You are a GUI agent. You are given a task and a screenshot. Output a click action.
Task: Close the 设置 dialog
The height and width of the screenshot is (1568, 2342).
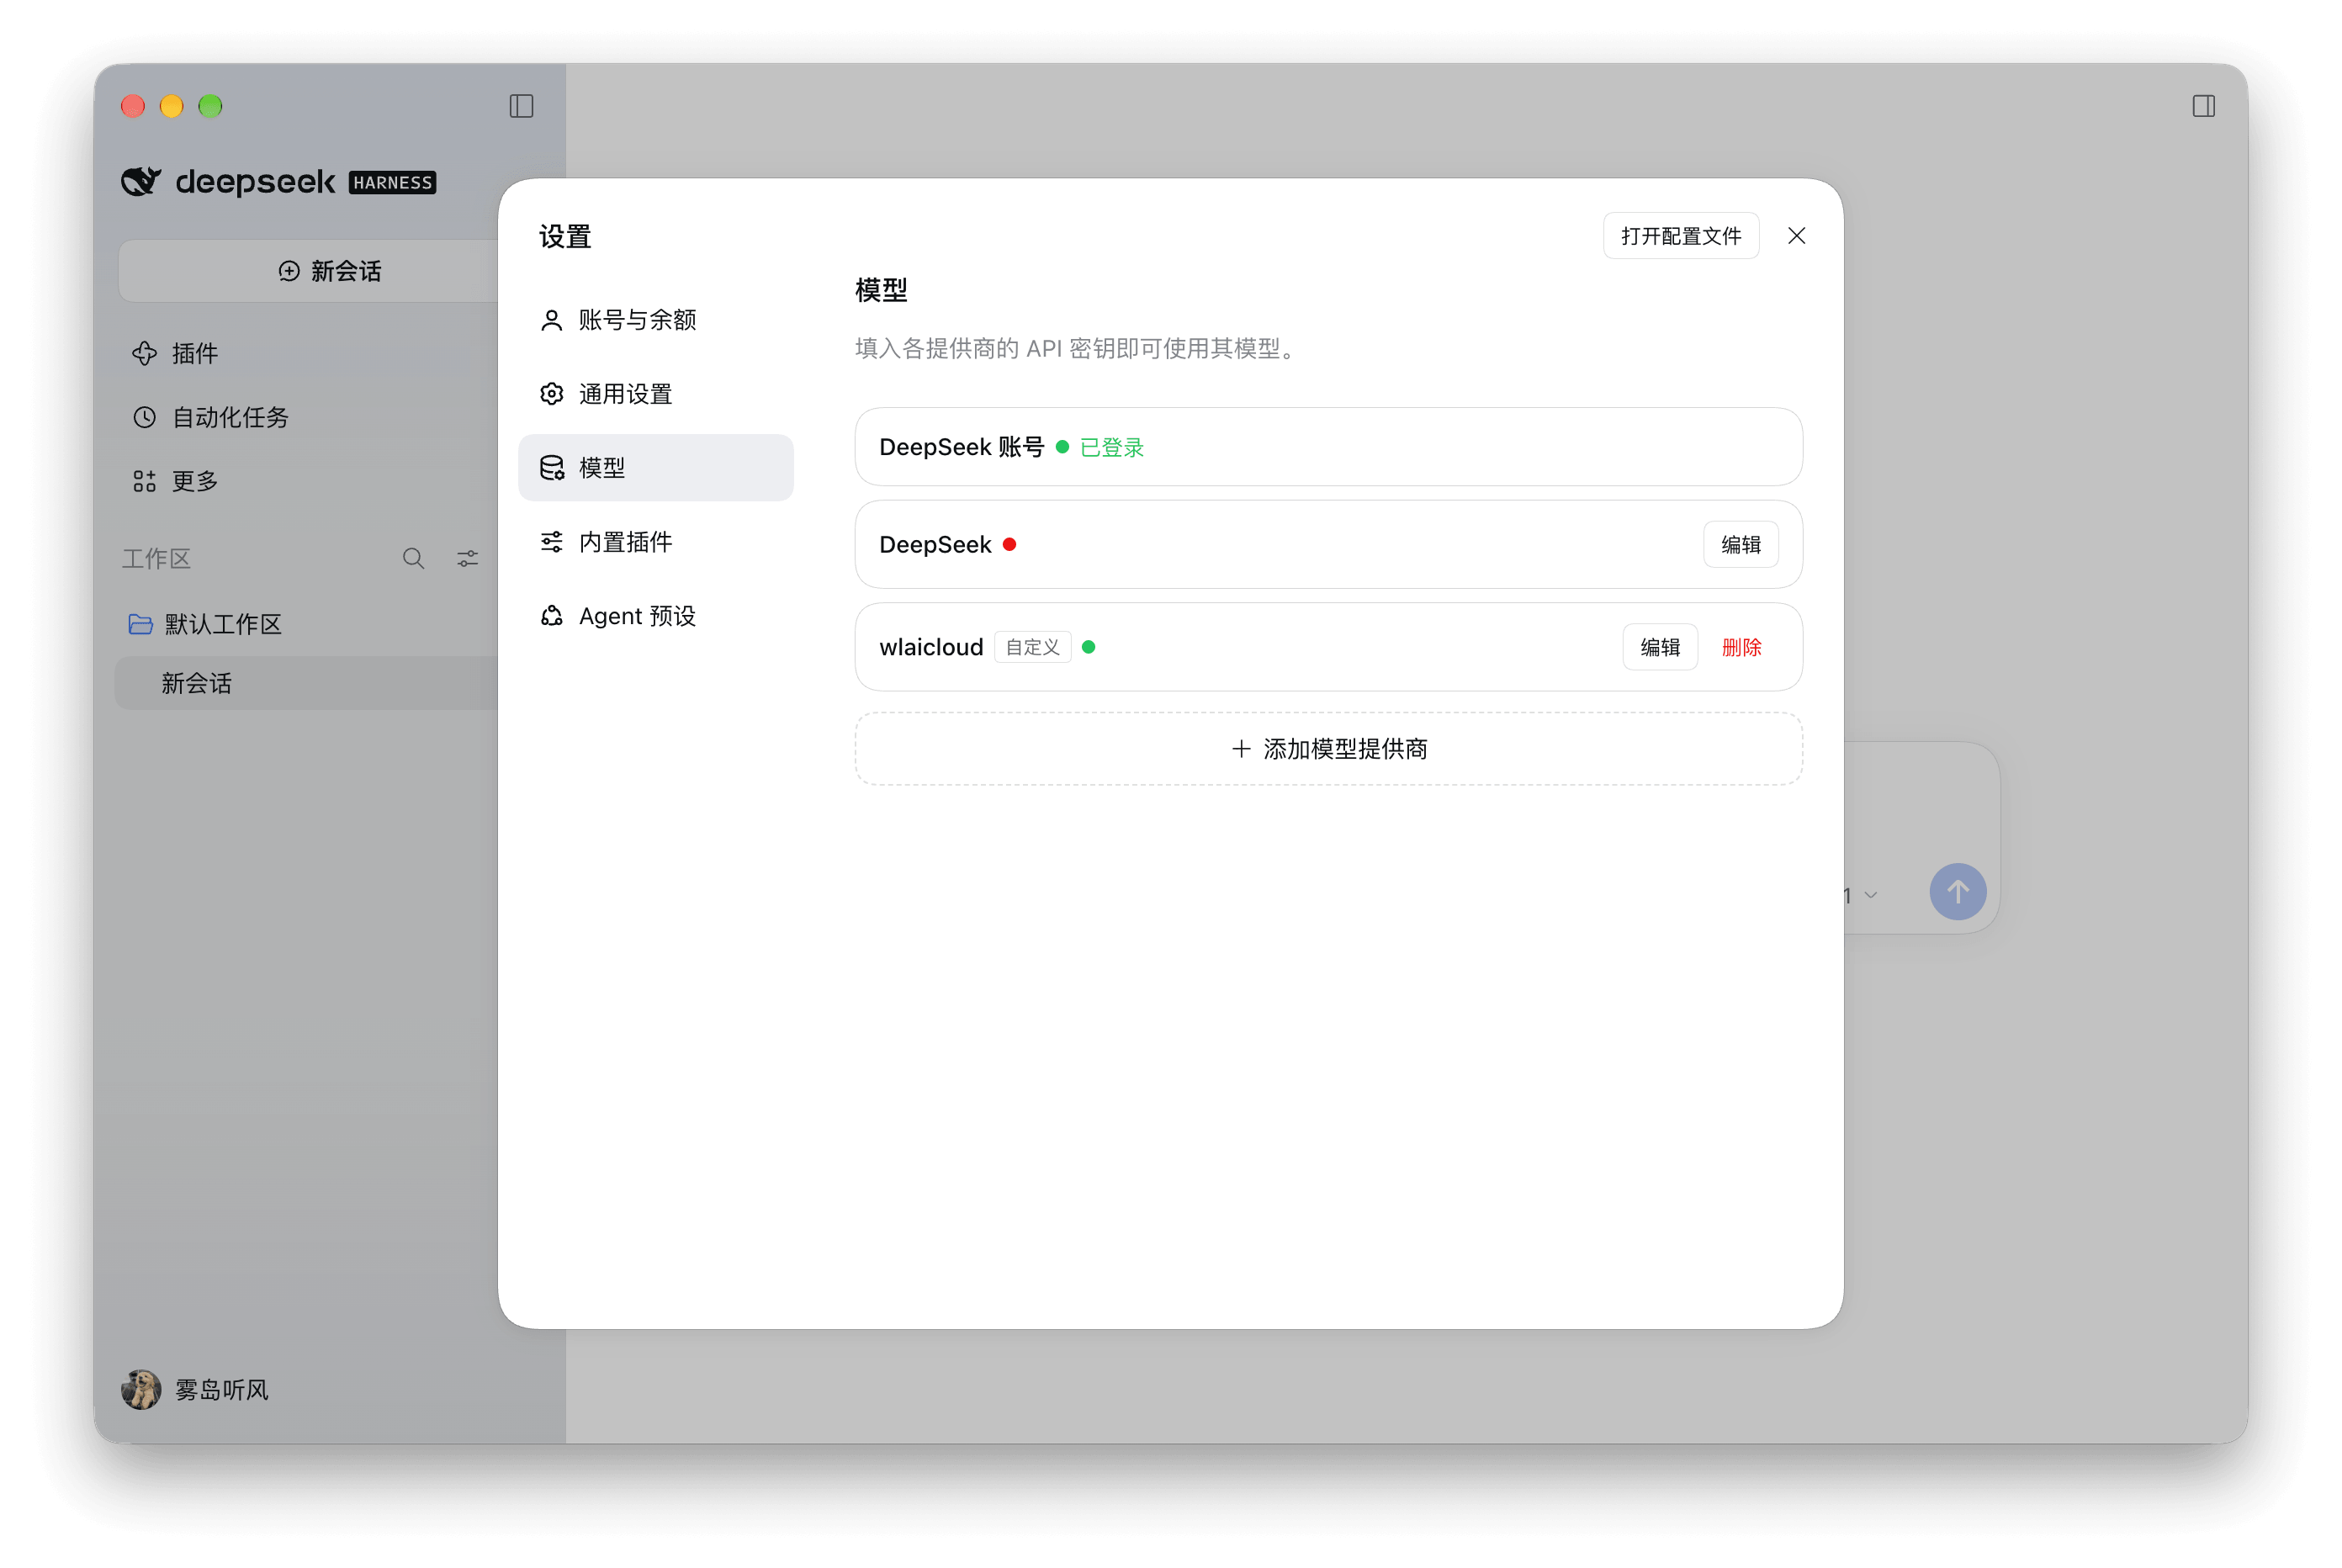1796,236
